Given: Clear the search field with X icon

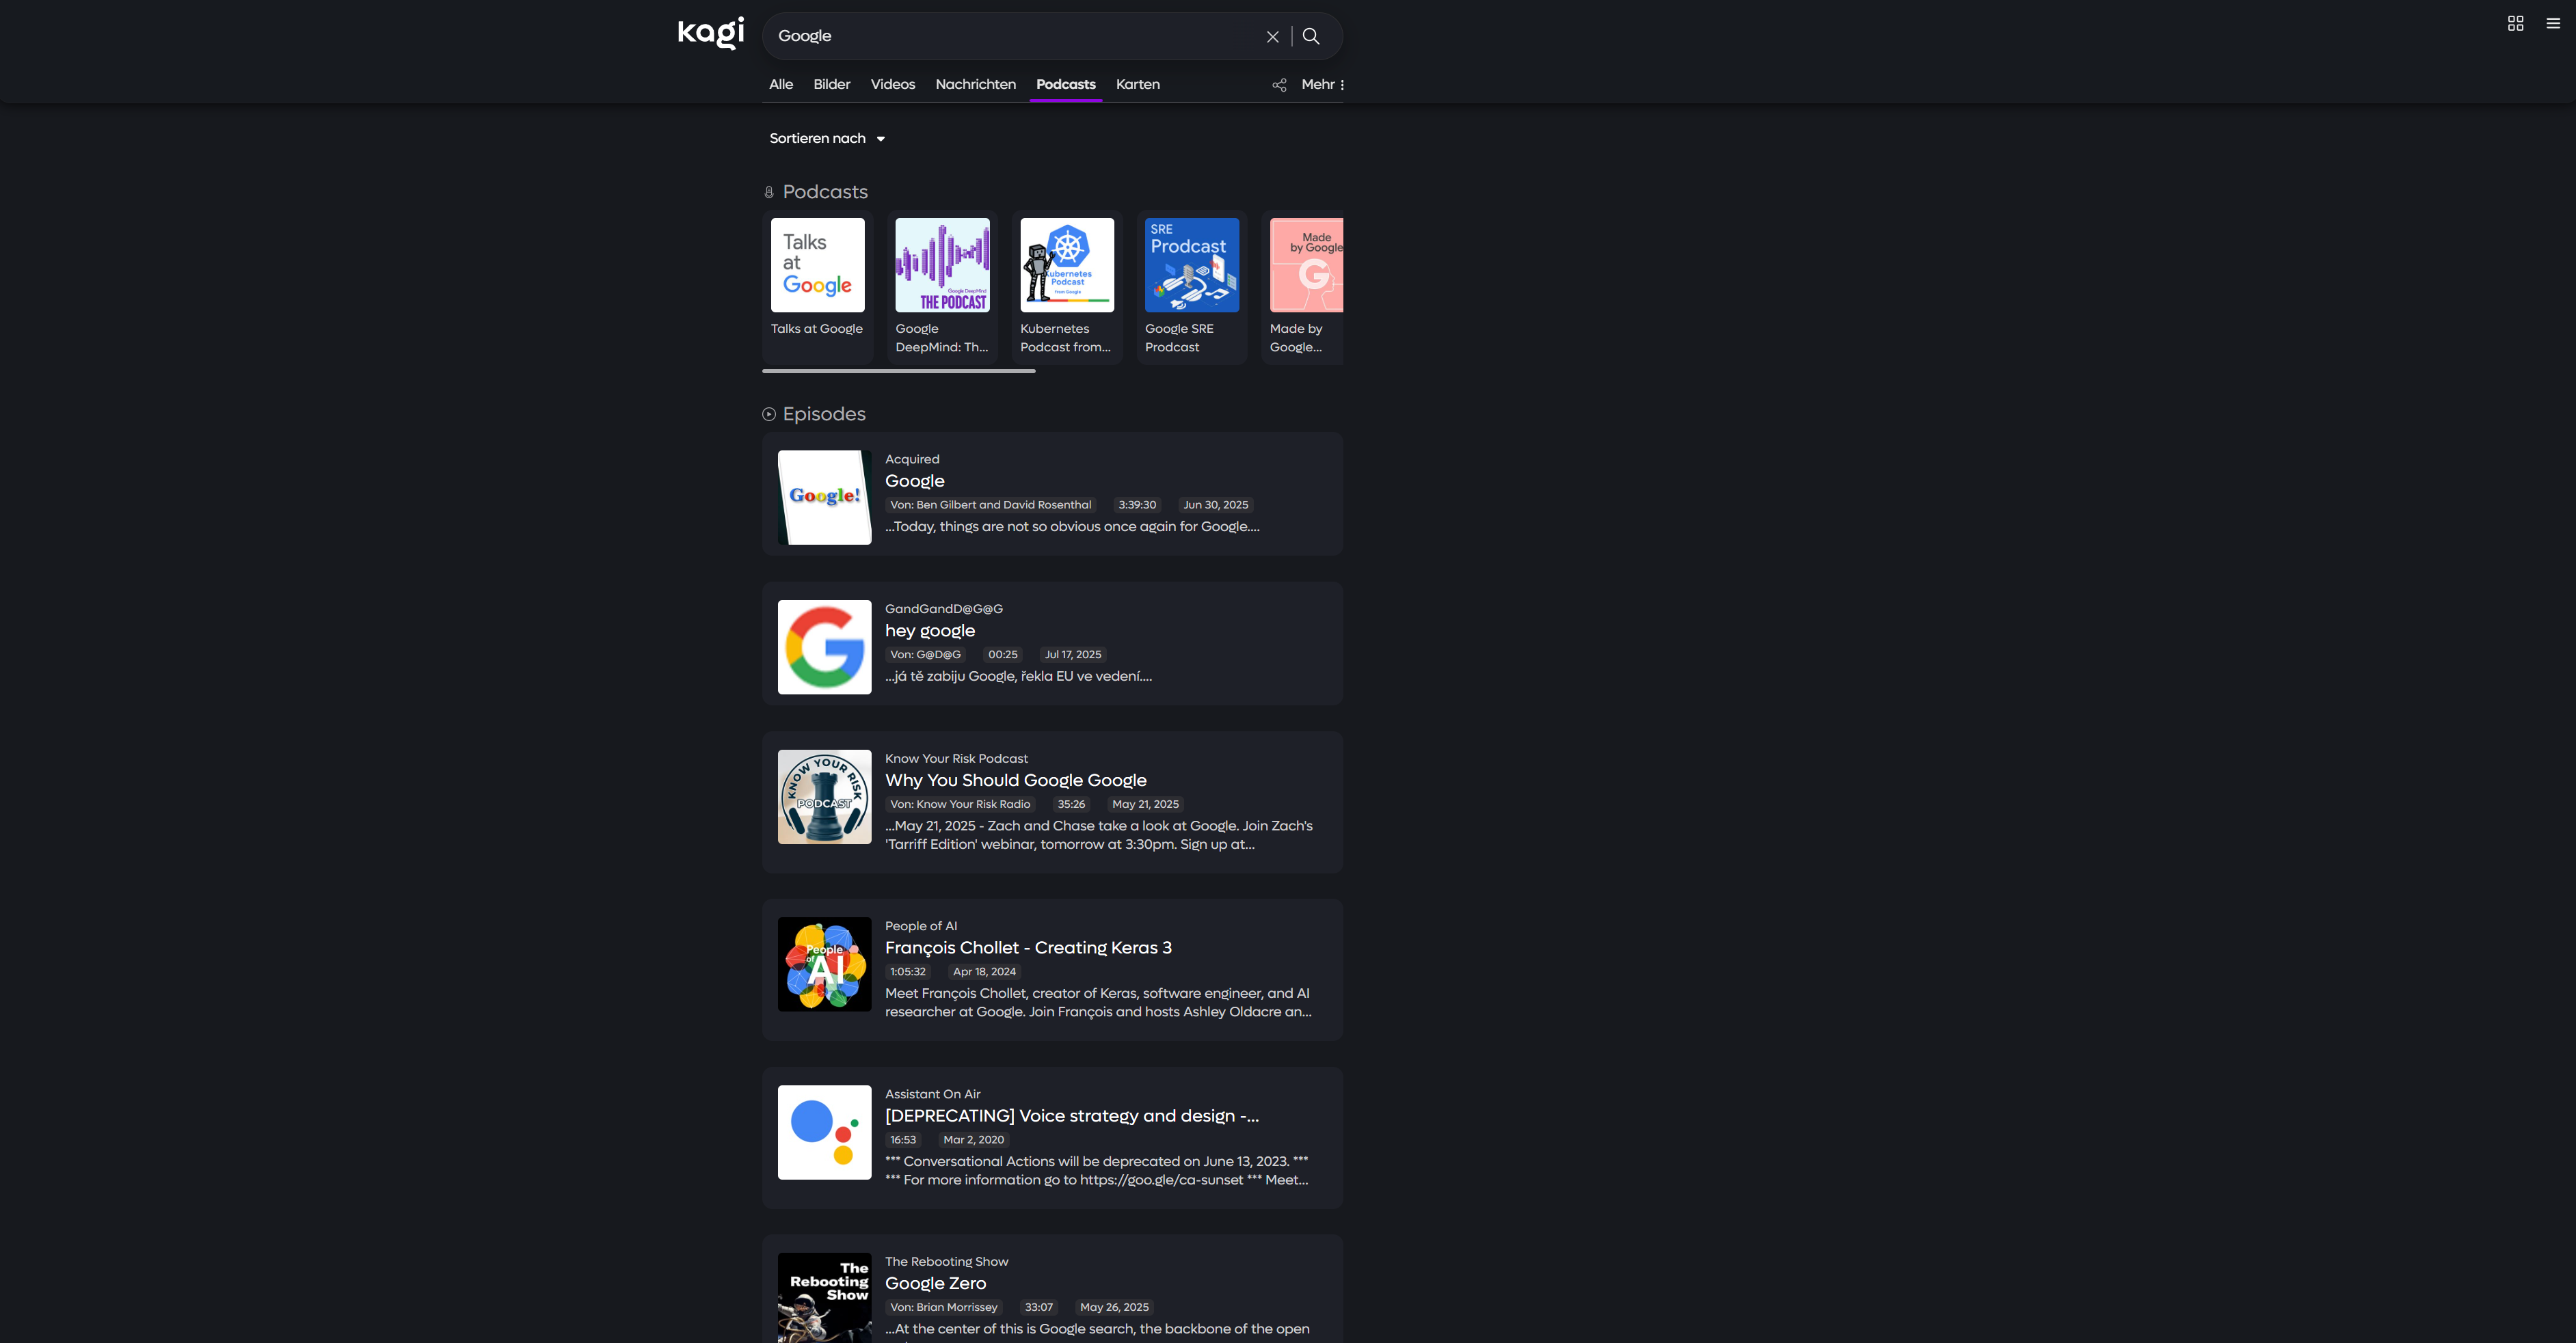Looking at the screenshot, I should [x=1272, y=37].
